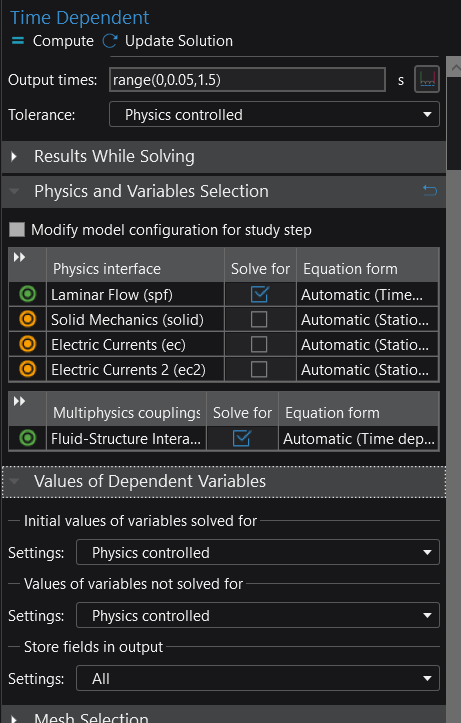Viewport: 461px width, 723px height.
Task: Click the vertical scrollbar up arrow
Action: point(455,68)
